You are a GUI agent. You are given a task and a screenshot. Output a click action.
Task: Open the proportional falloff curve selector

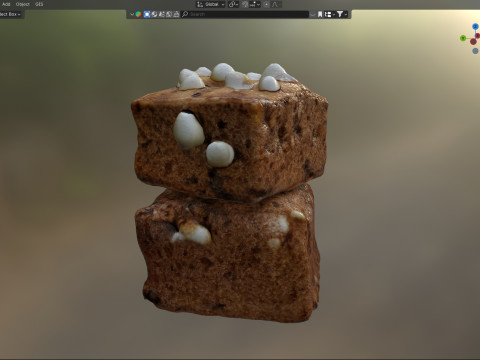coord(276,4)
